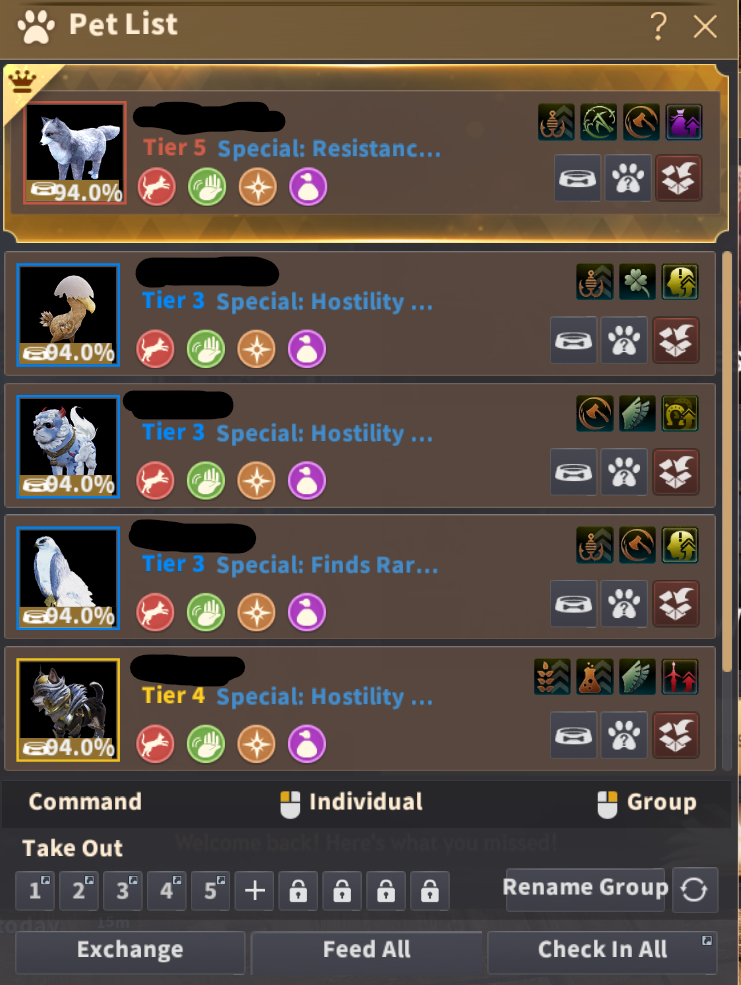This screenshot has height=985, width=741.
Task: Click the check-in box icon for the Tier 5 pet
Action: pos(678,178)
